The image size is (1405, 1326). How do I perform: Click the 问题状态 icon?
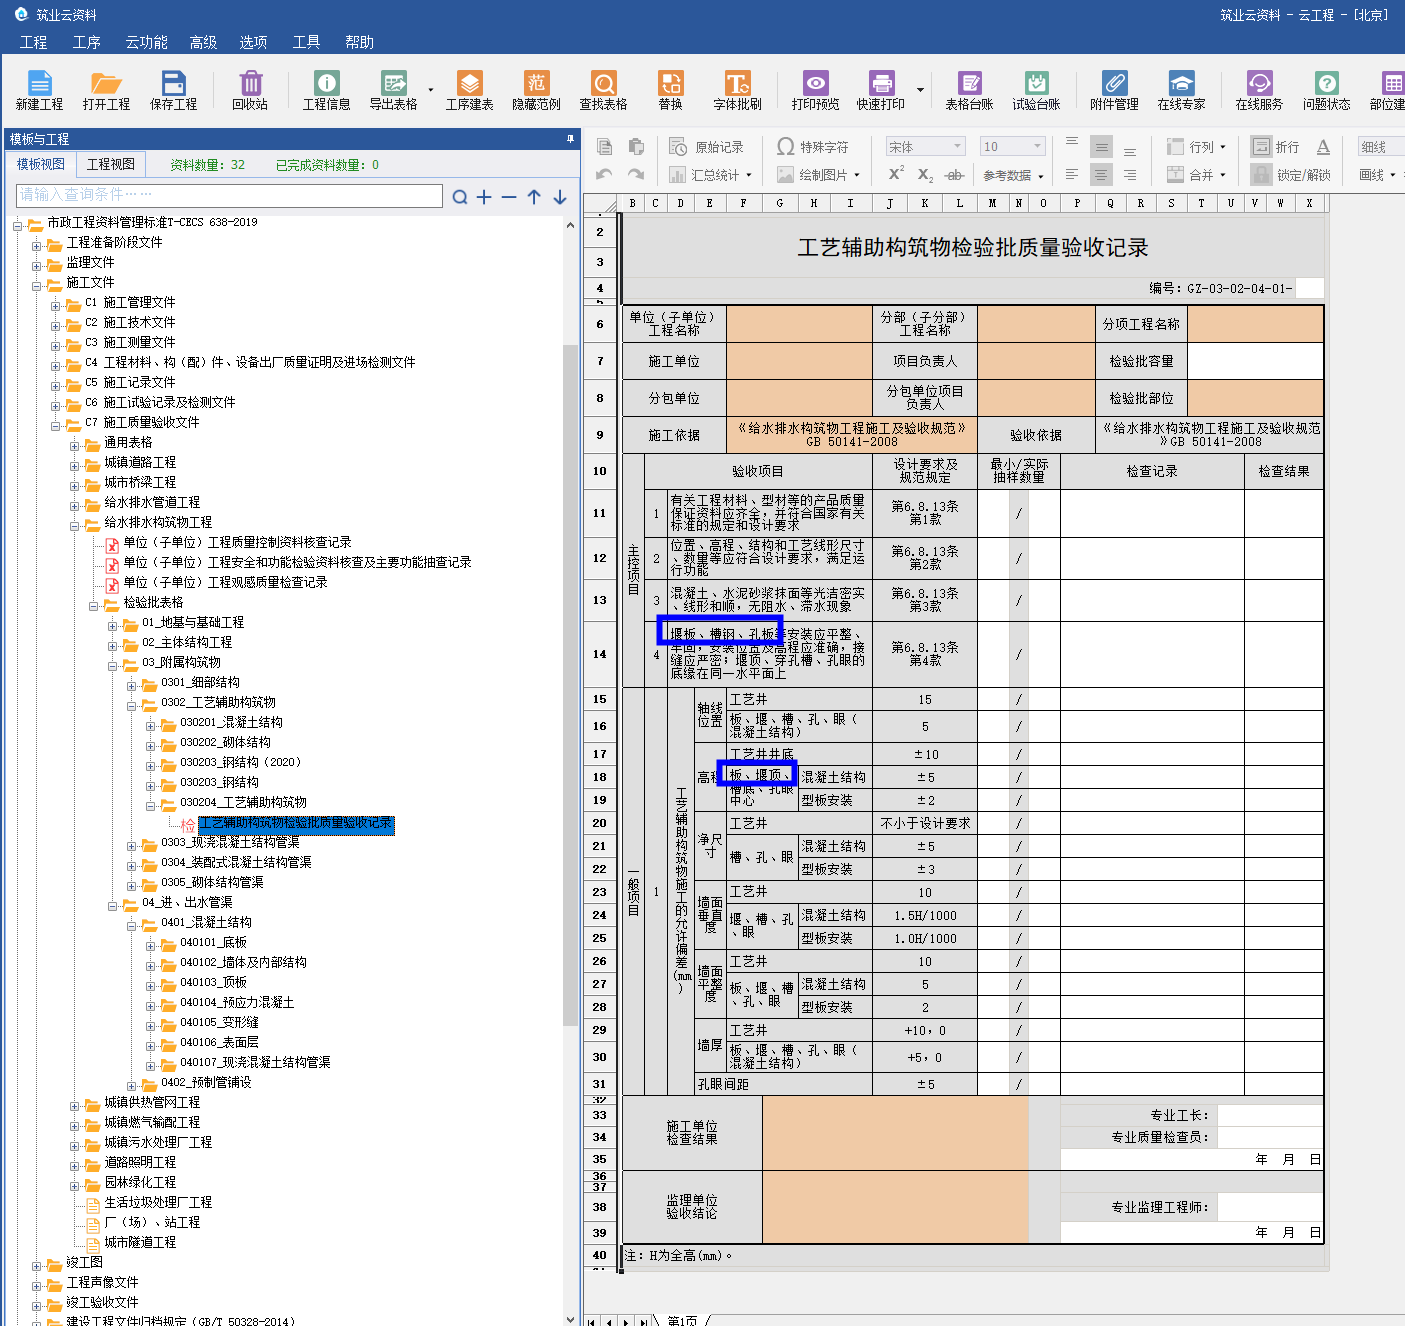(x=1327, y=90)
